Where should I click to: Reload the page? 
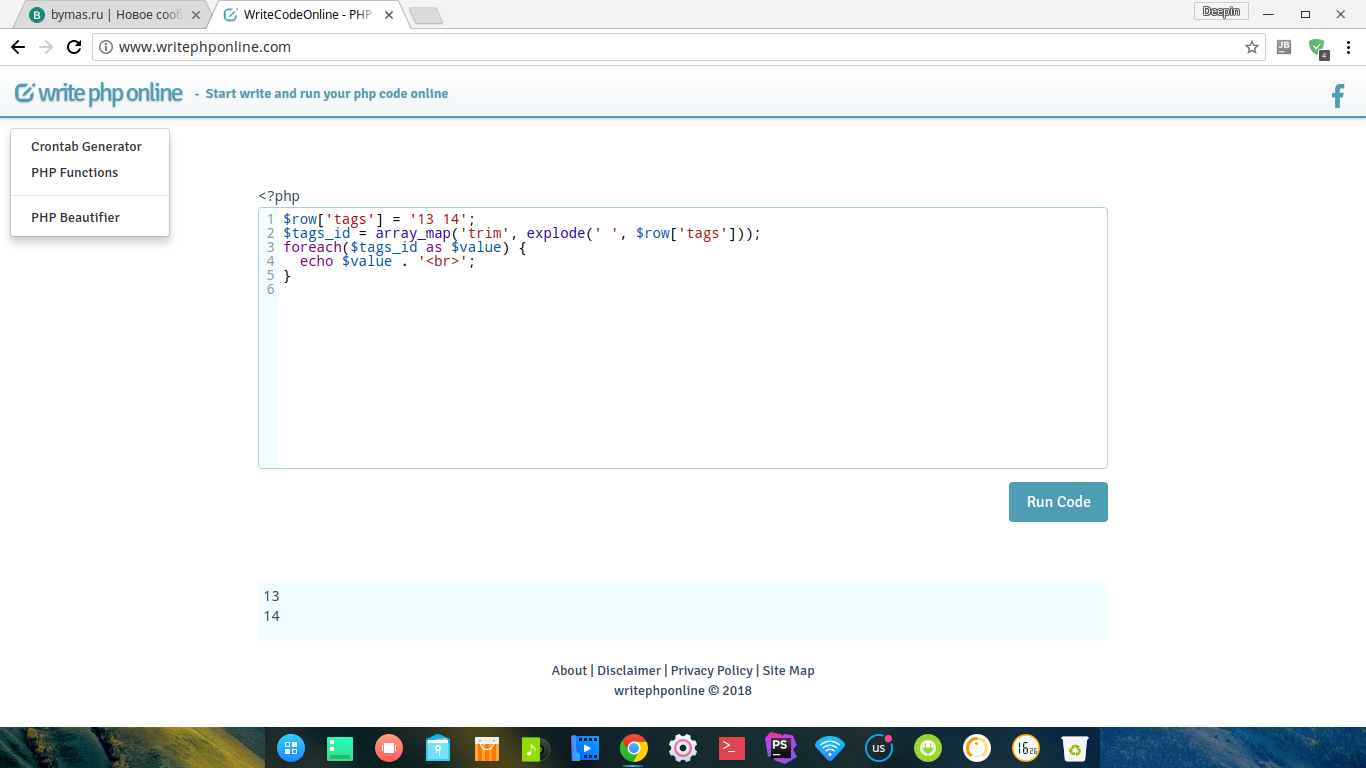pyautogui.click(x=74, y=47)
